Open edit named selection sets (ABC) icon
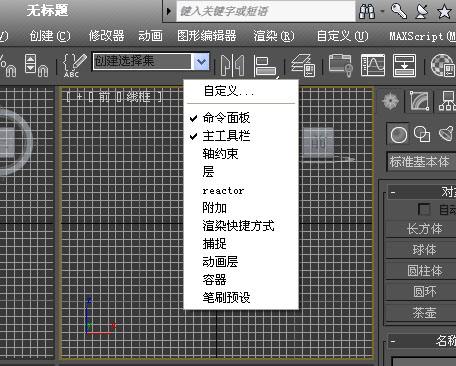Screen dimensions: 456x366 pyautogui.click(x=75, y=65)
